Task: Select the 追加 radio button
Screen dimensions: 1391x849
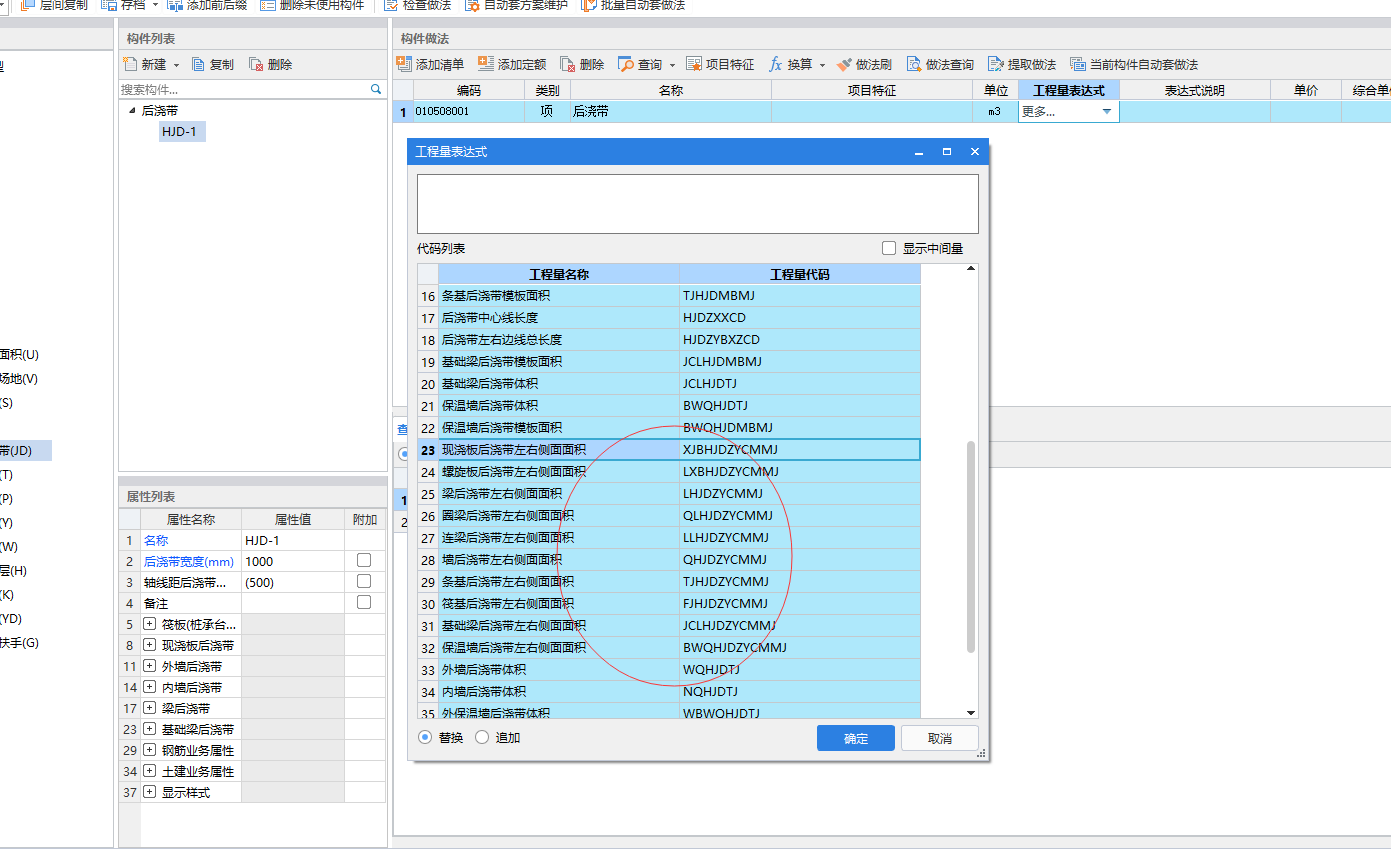Action: click(482, 737)
